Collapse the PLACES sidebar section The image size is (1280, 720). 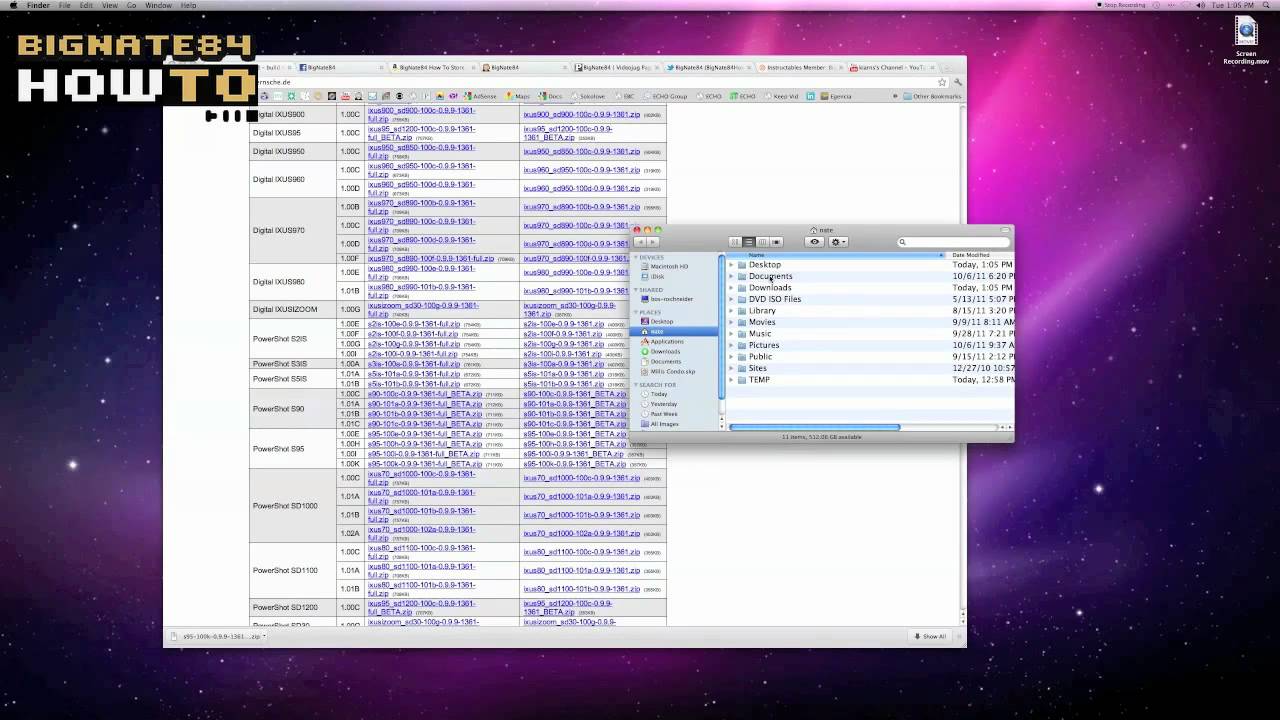[x=637, y=312]
